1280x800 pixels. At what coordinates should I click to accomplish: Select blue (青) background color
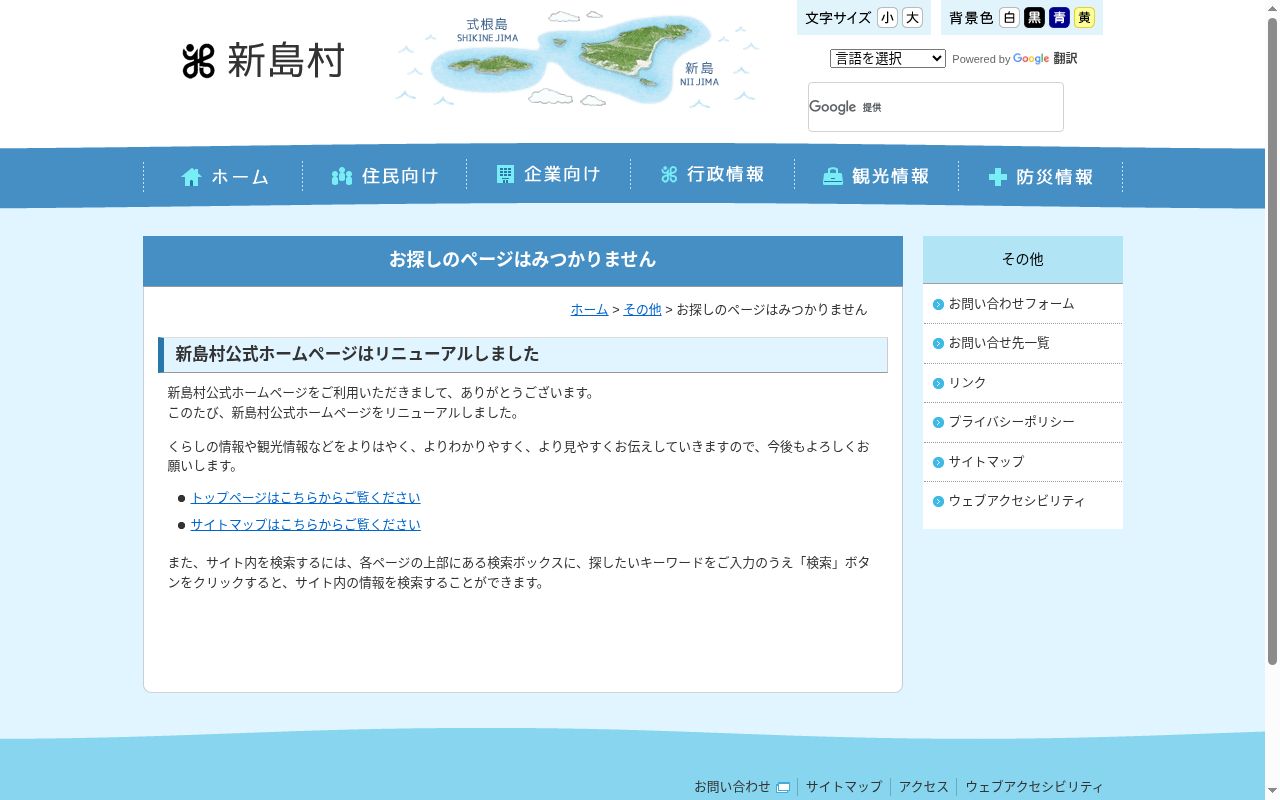[x=1059, y=18]
